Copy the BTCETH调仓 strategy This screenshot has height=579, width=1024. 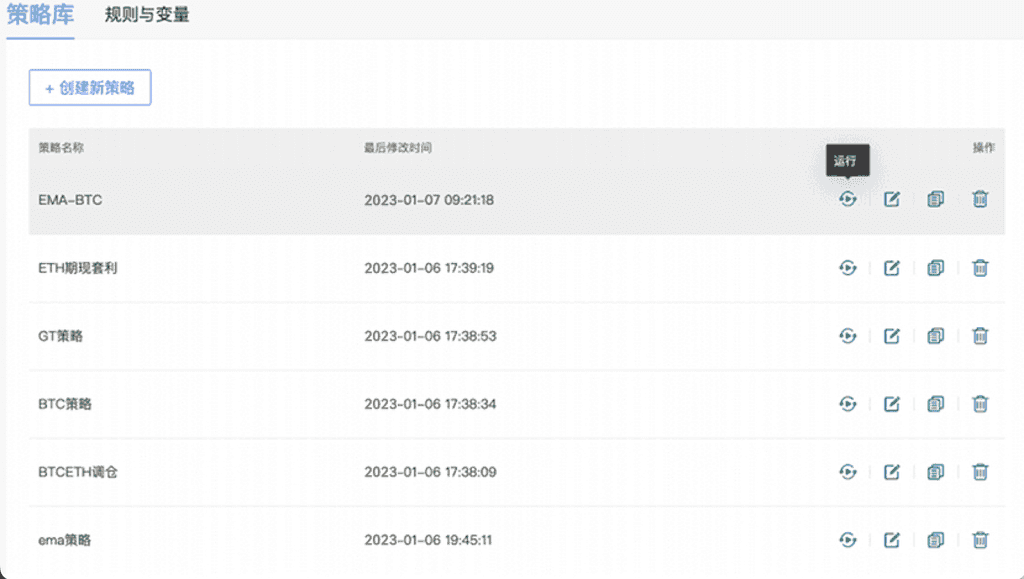tap(936, 472)
